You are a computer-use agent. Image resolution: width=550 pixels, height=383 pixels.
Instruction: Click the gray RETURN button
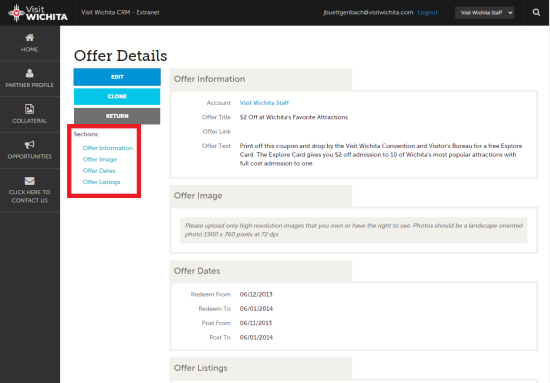(117, 116)
